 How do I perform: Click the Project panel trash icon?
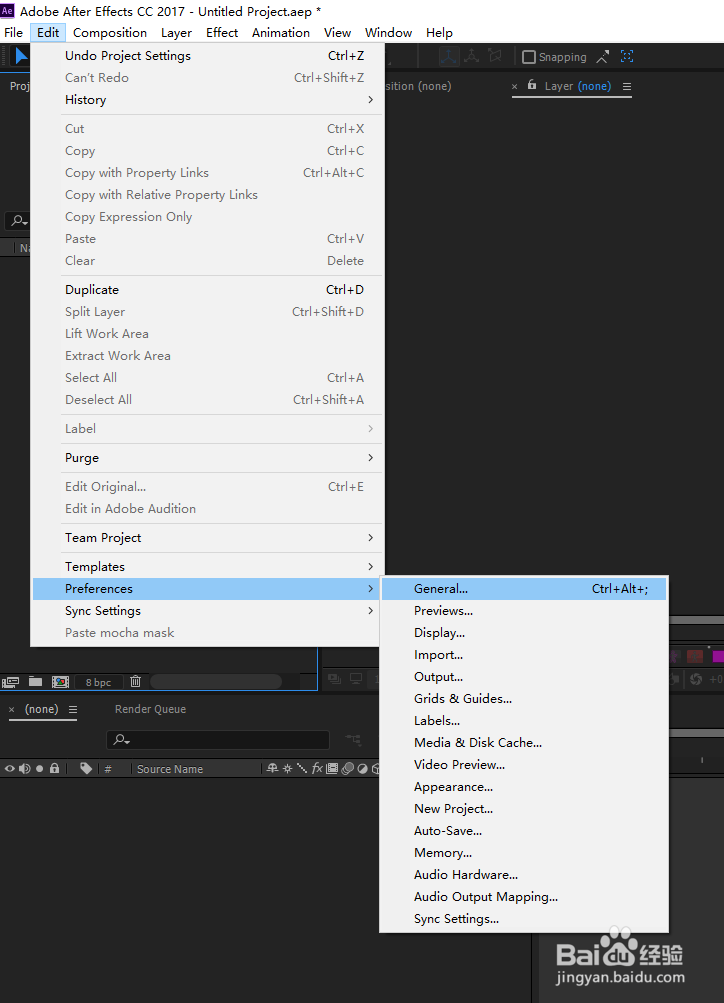pos(136,682)
